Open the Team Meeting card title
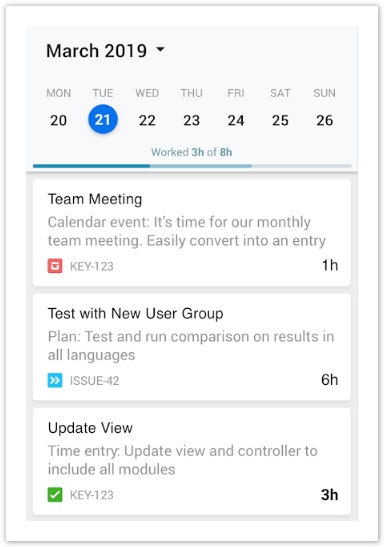 [x=95, y=199]
